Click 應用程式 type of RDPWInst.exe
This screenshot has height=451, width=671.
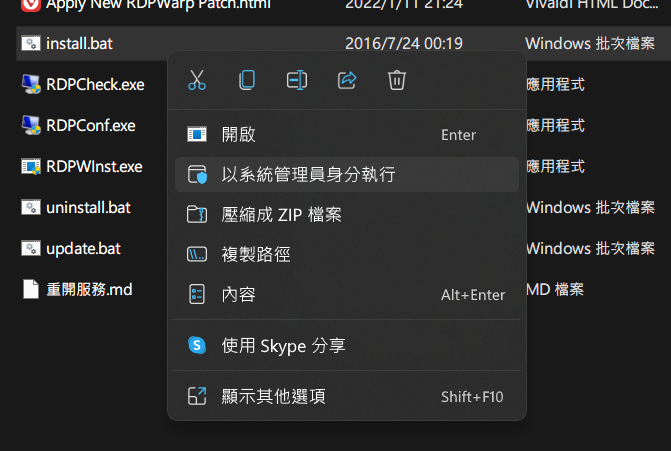tap(555, 166)
